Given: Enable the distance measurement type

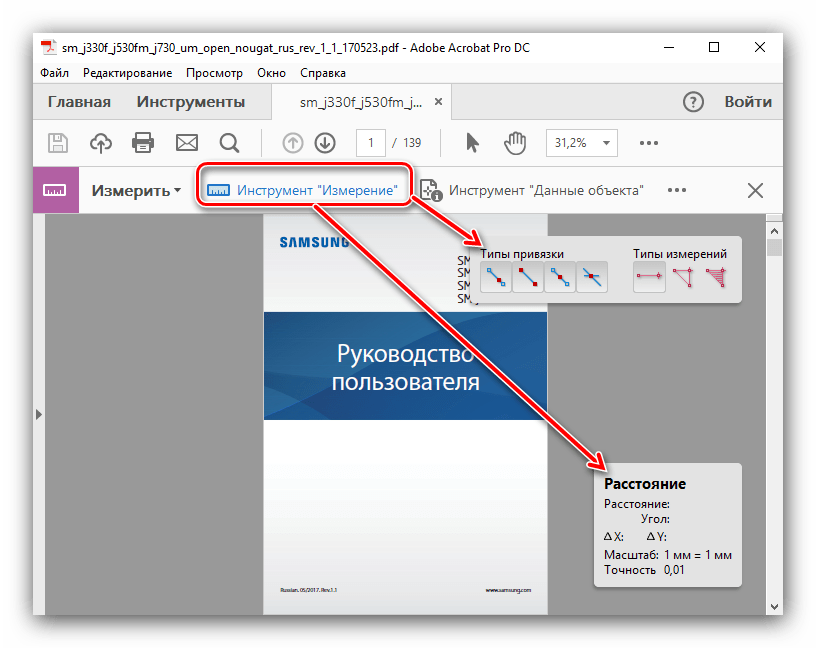Looking at the screenshot, I should pos(649,277).
